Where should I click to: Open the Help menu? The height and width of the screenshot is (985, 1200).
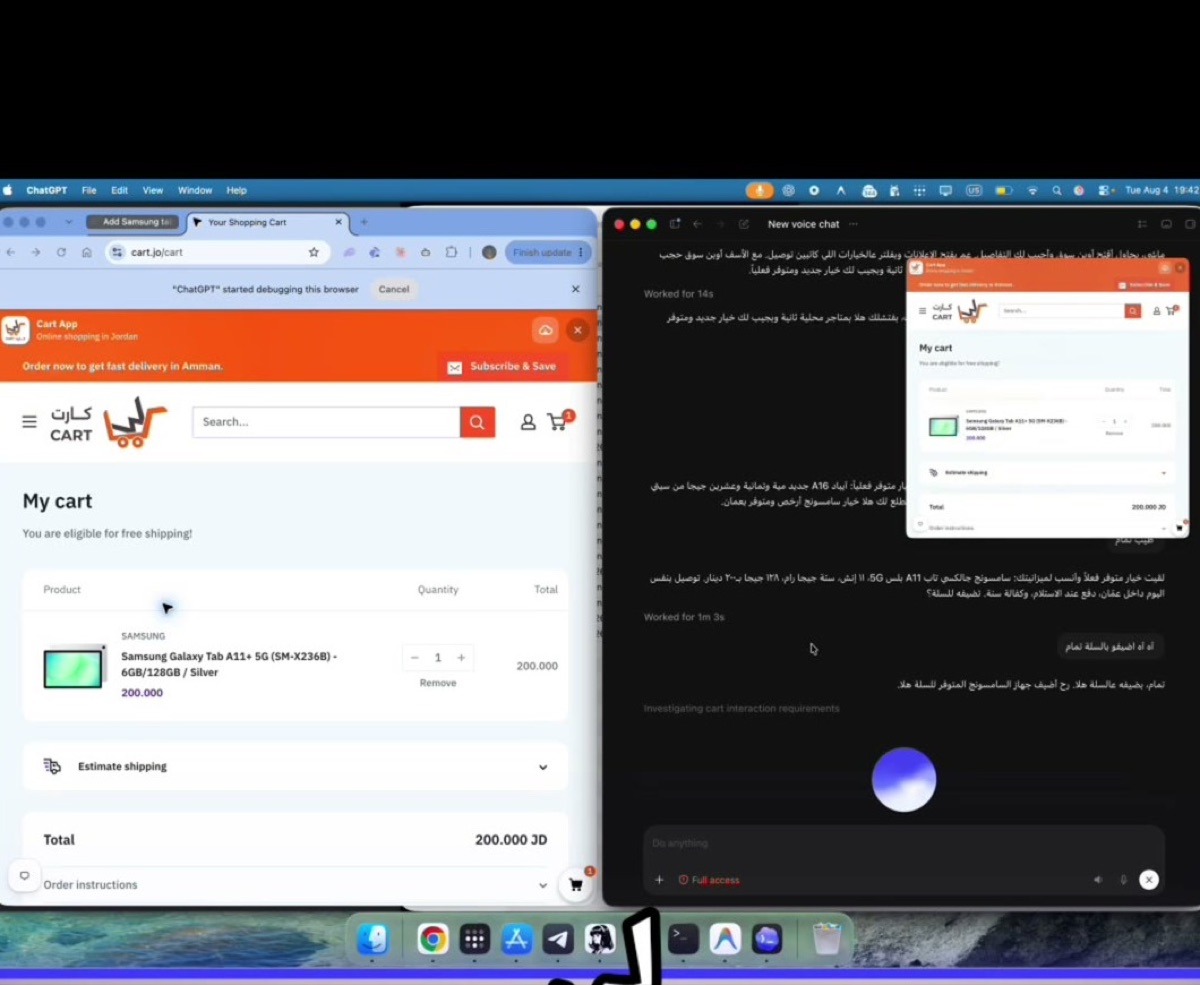click(236, 190)
